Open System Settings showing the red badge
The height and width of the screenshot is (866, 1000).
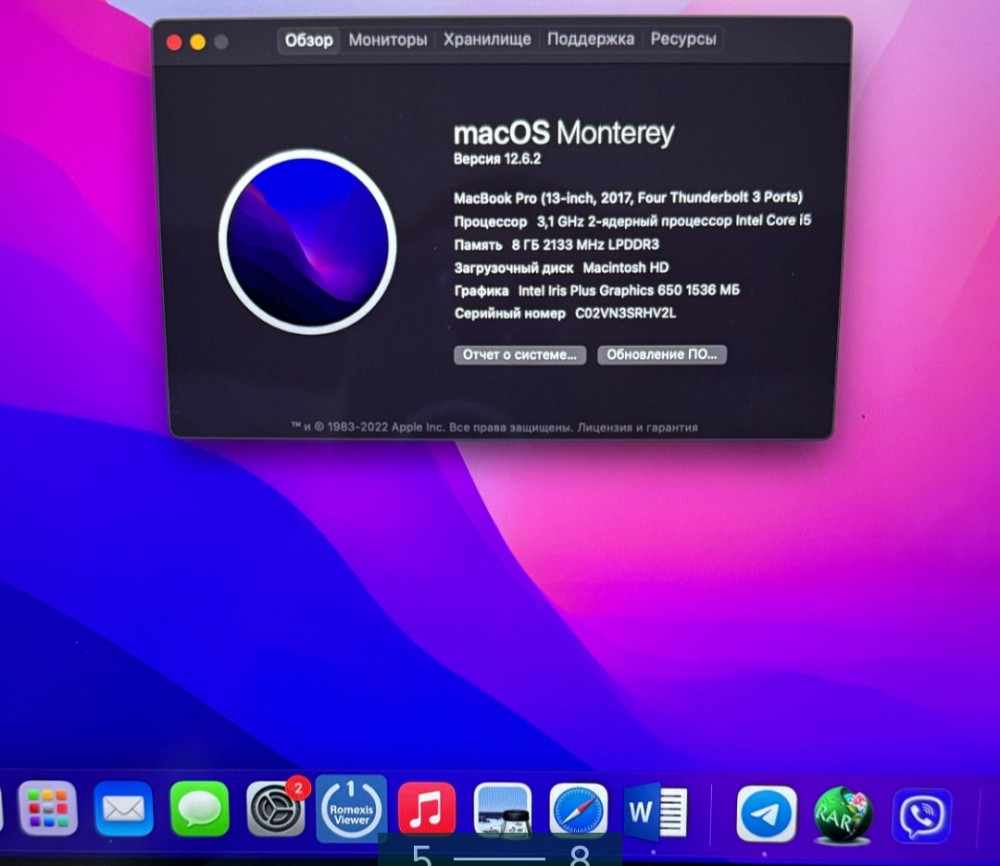(273, 811)
